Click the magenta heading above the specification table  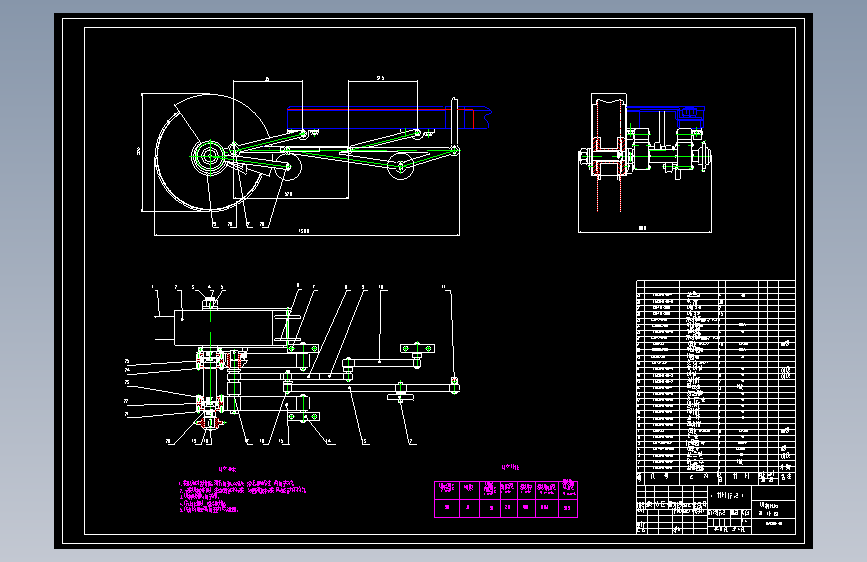(510, 467)
